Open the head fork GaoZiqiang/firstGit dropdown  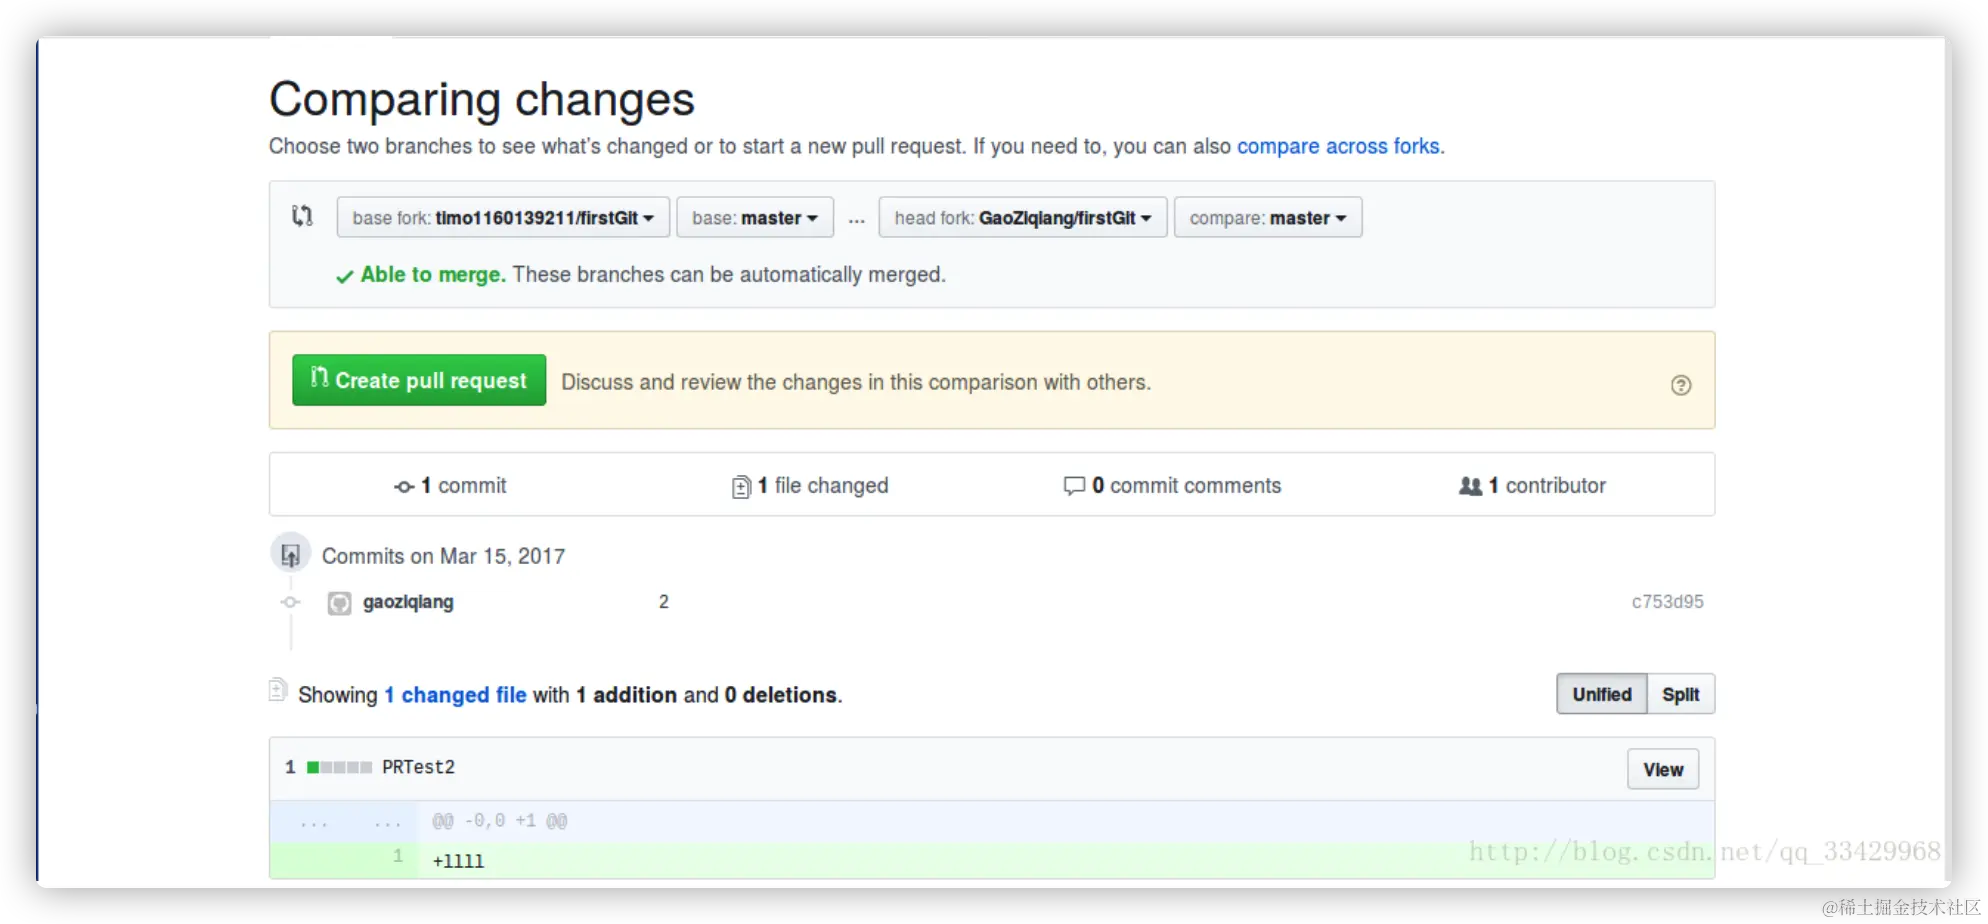[x=1023, y=217]
